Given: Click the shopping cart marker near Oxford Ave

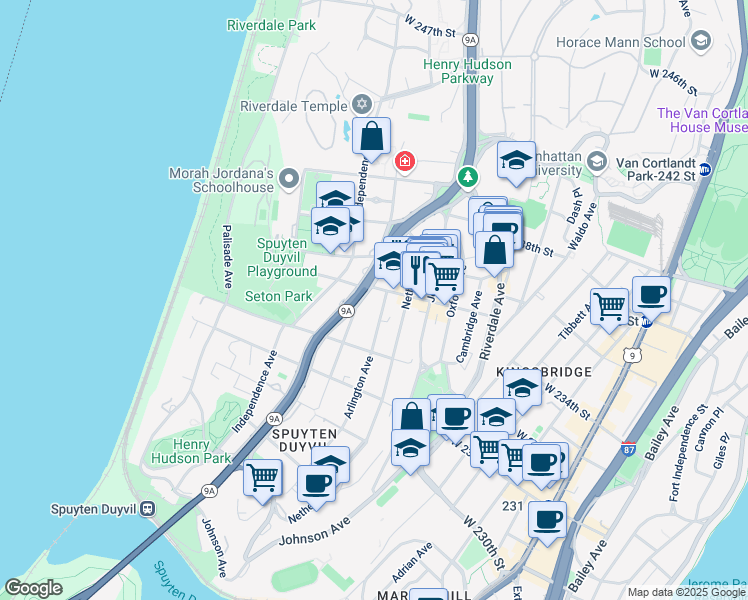Looking at the screenshot, I should (444, 277).
